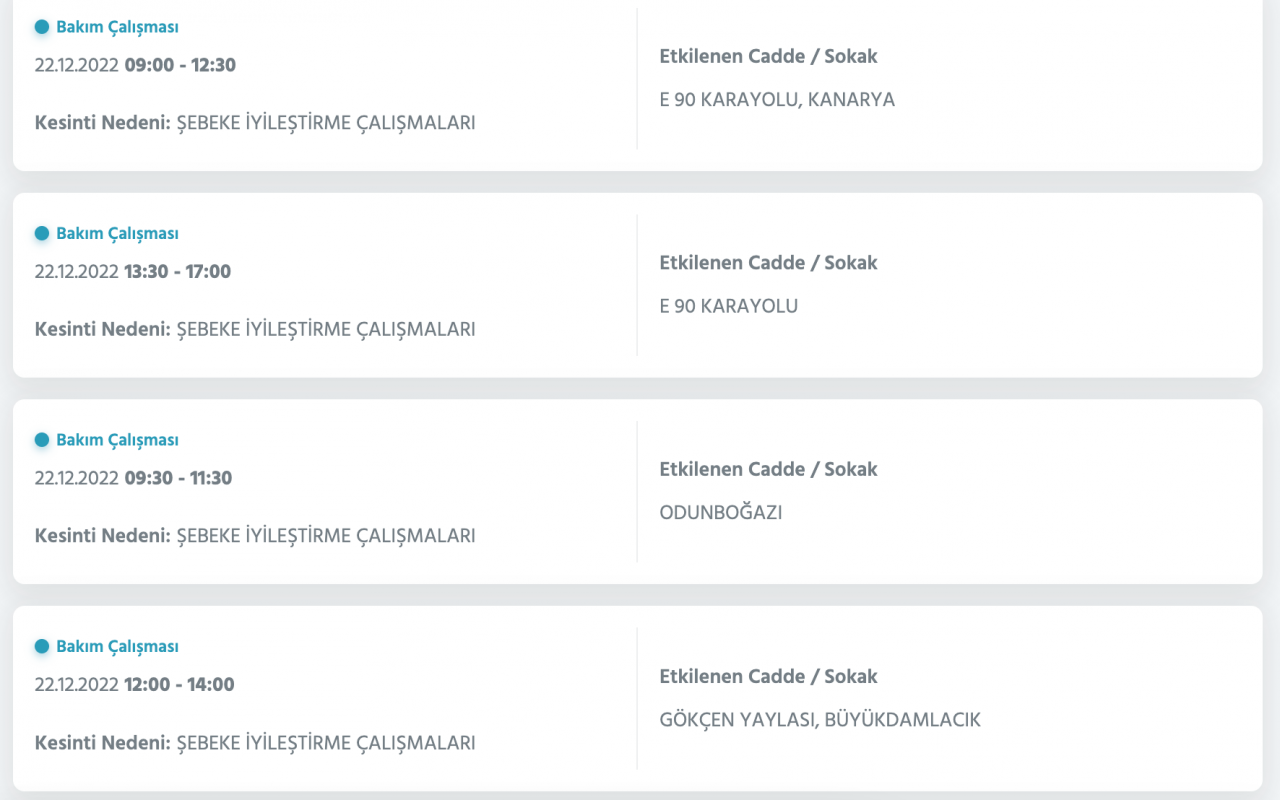Click the 09:00 - 12:30 time range
The width and height of the screenshot is (1280, 800).
(x=180, y=65)
